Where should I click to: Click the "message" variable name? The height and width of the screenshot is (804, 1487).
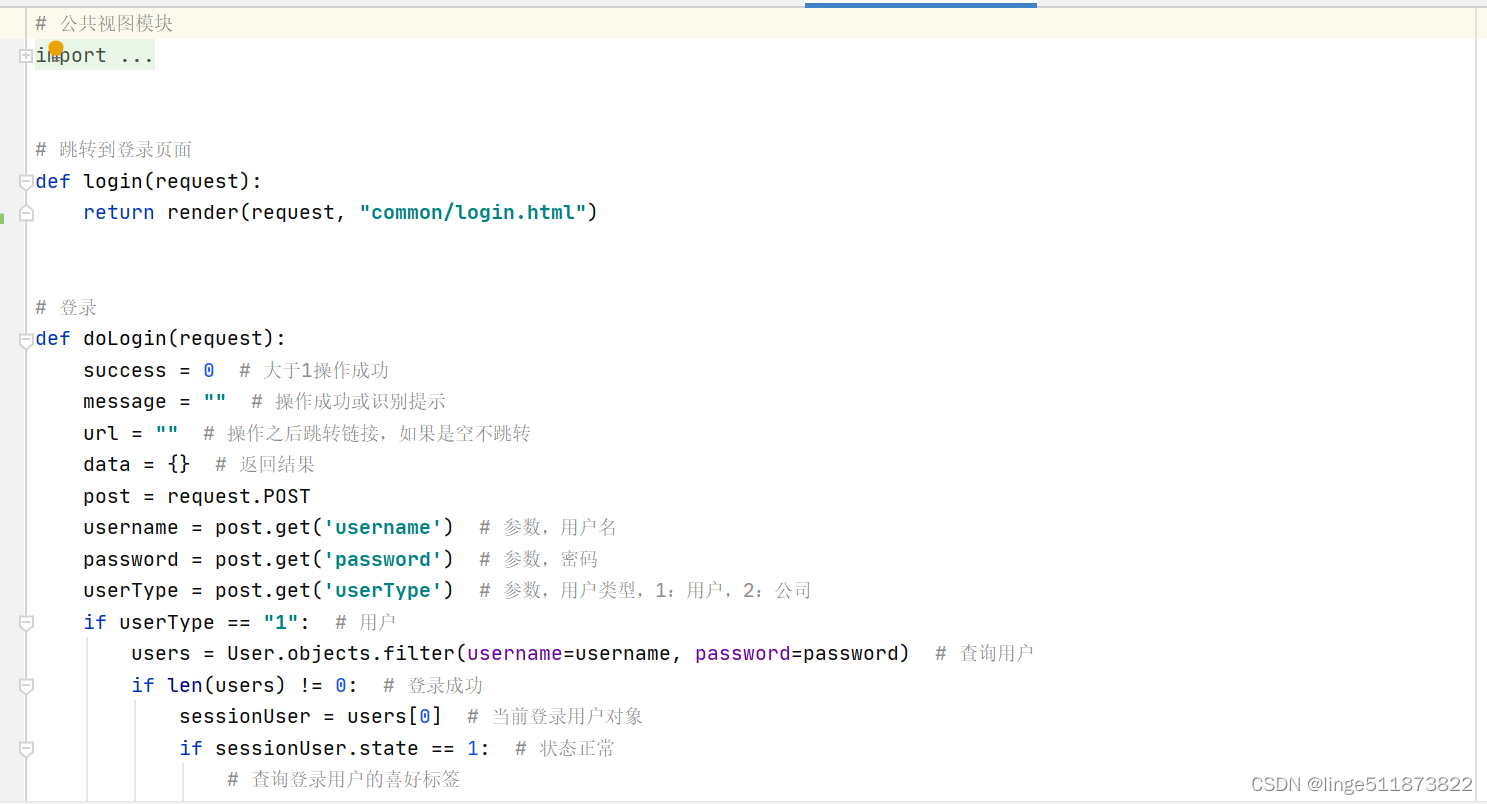125,401
